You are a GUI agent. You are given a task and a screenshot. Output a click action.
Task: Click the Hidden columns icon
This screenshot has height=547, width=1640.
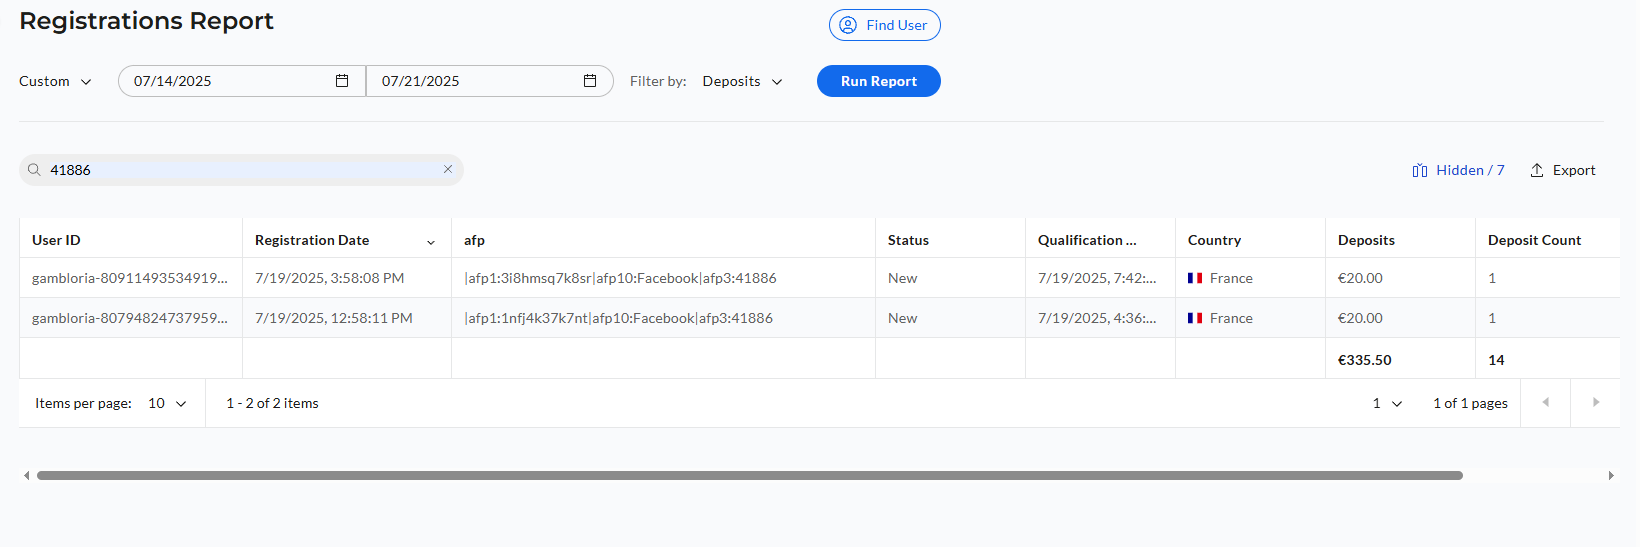[x=1420, y=171]
